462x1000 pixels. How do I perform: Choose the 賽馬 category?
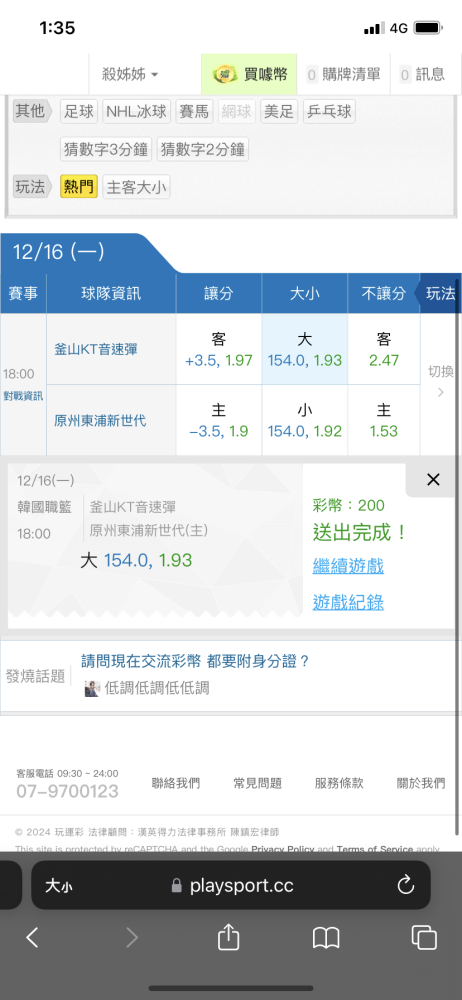tap(194, 112)
